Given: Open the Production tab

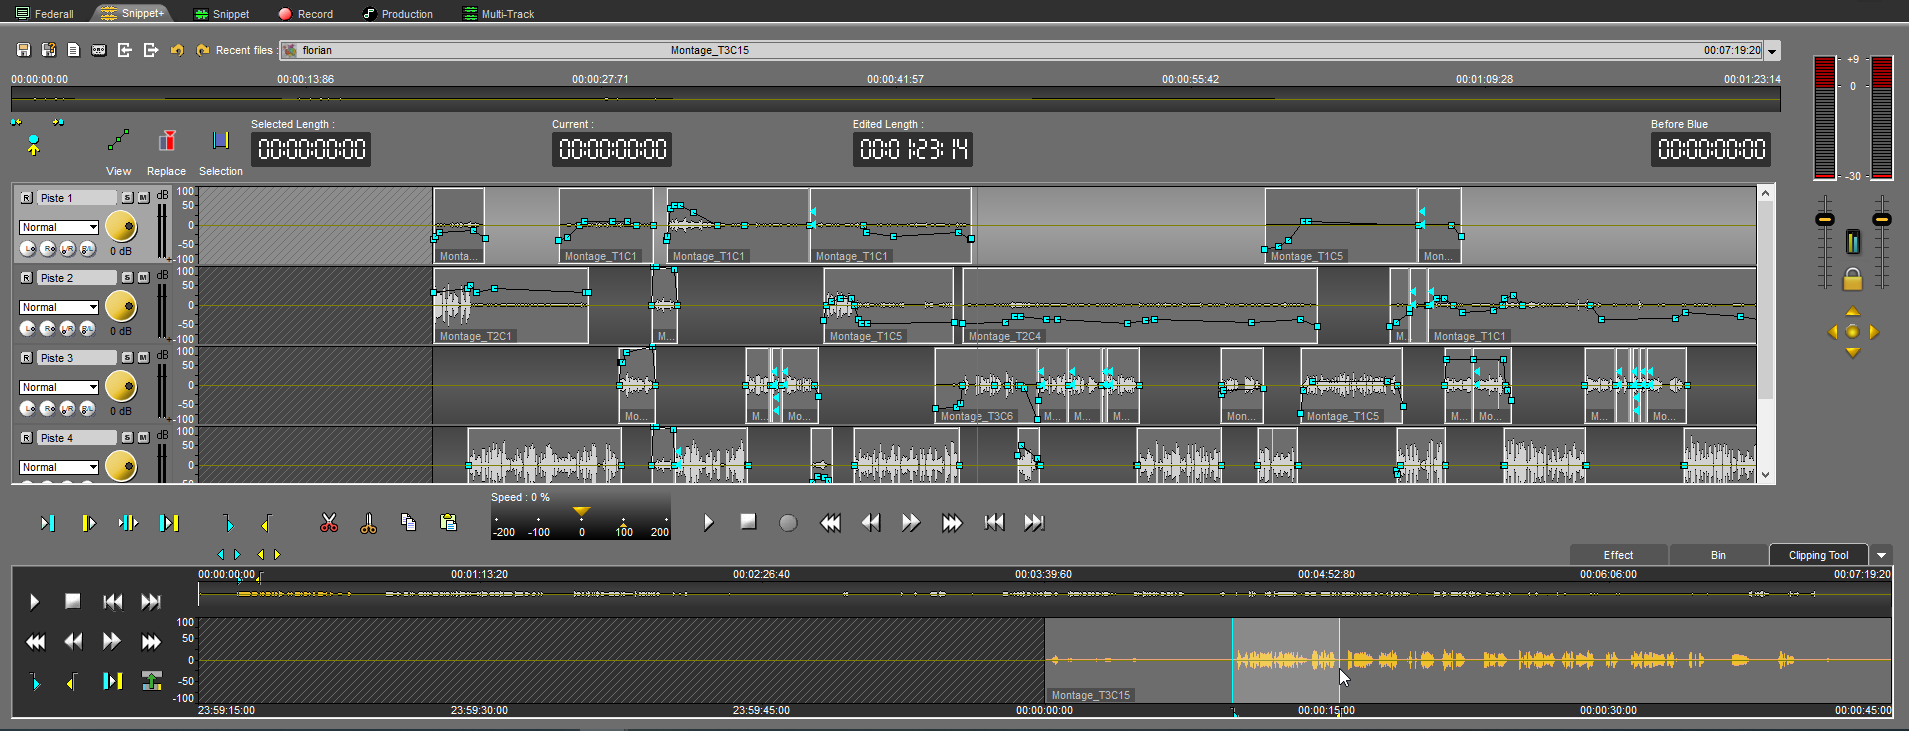Looking at the screenshot, I should [397, 14].
